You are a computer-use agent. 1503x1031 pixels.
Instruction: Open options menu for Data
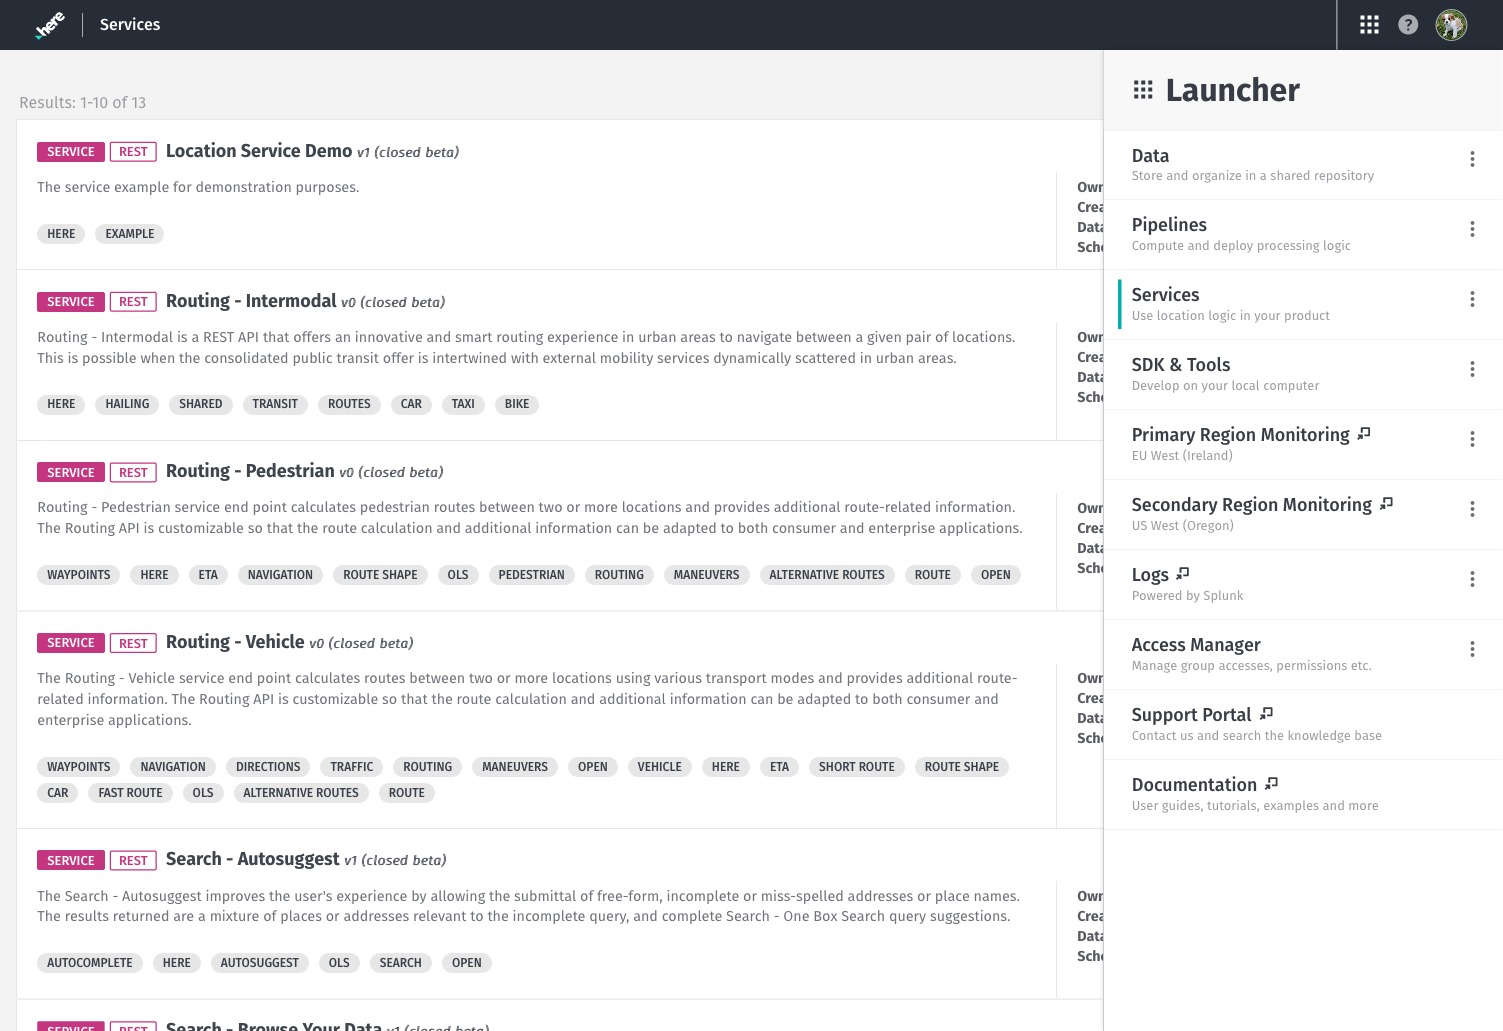pos(1472,159)
